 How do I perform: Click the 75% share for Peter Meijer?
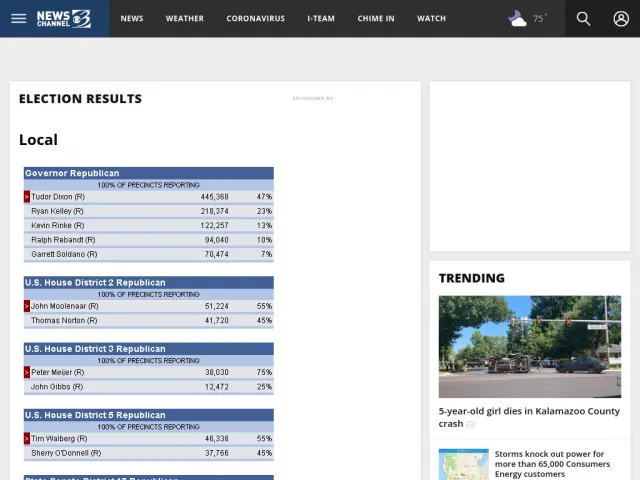pos(264,372)
